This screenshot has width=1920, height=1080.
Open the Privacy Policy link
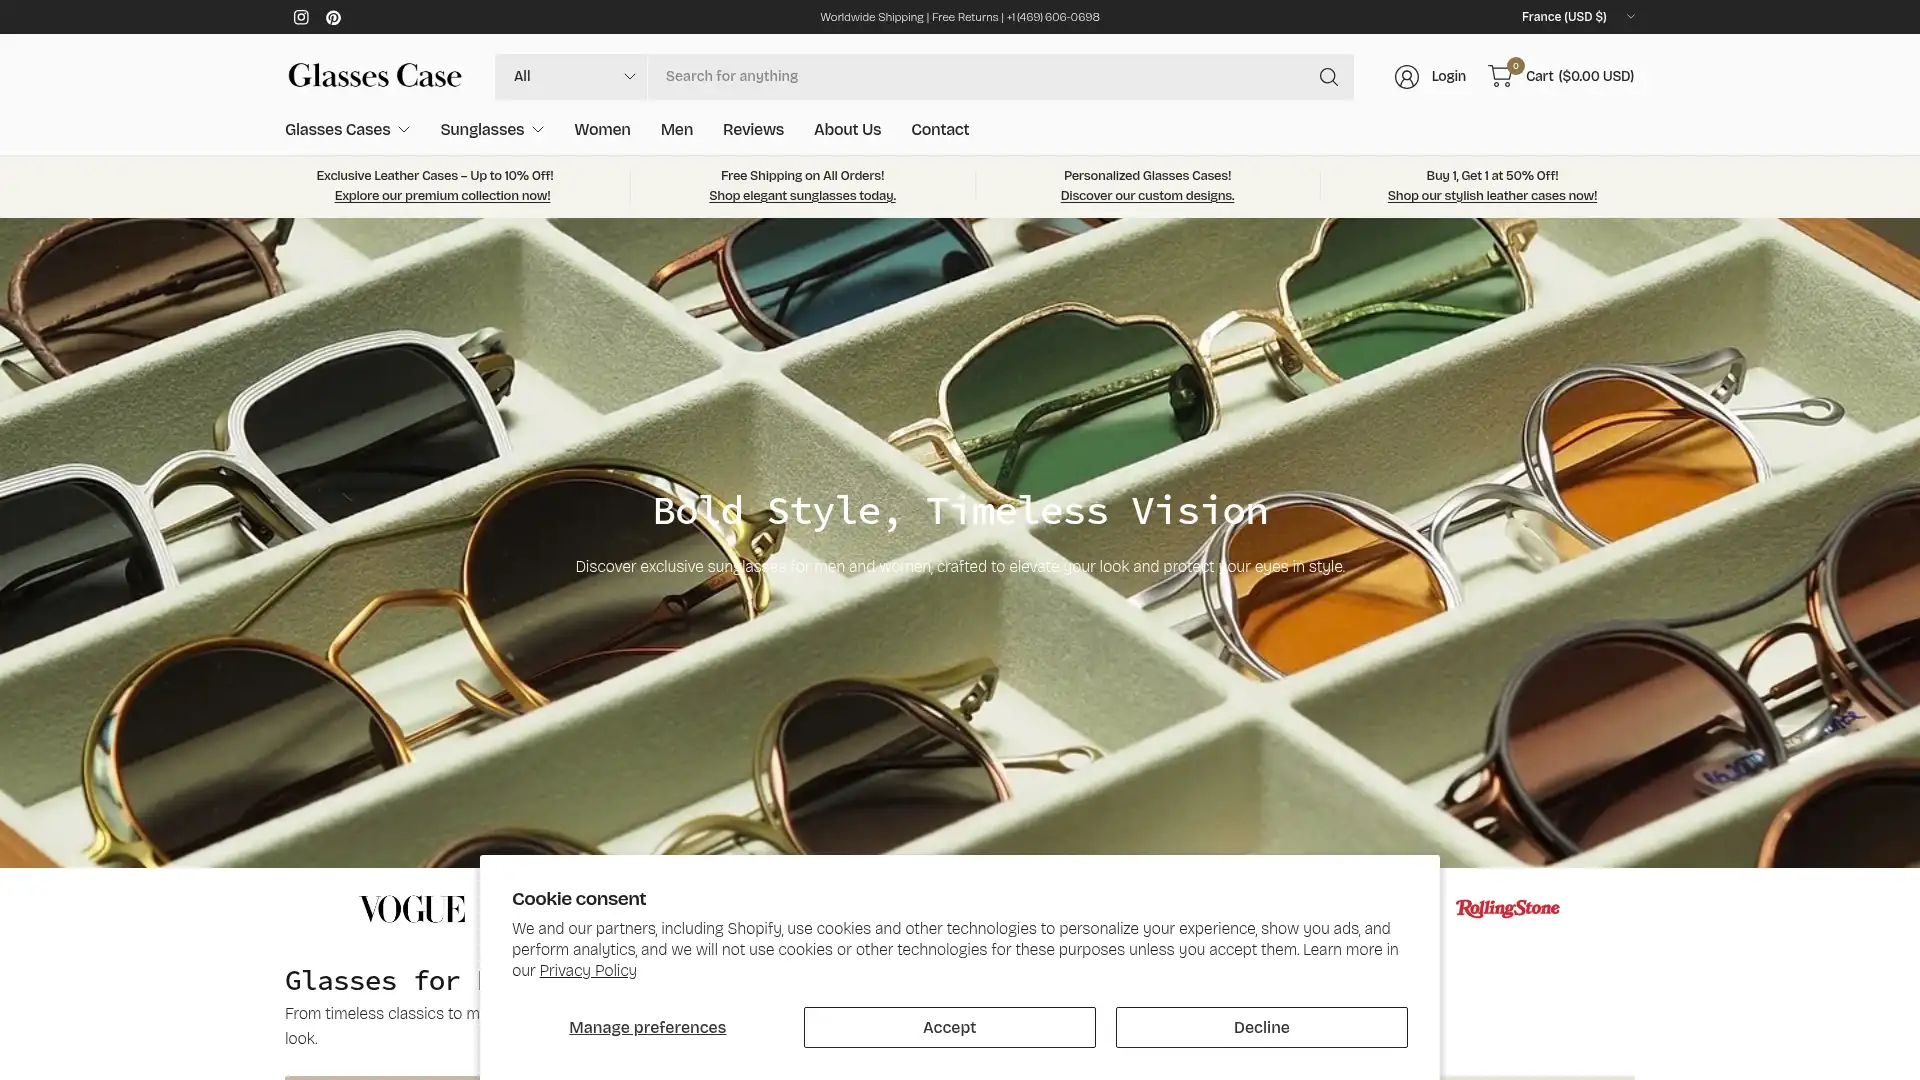pos(588,970)
